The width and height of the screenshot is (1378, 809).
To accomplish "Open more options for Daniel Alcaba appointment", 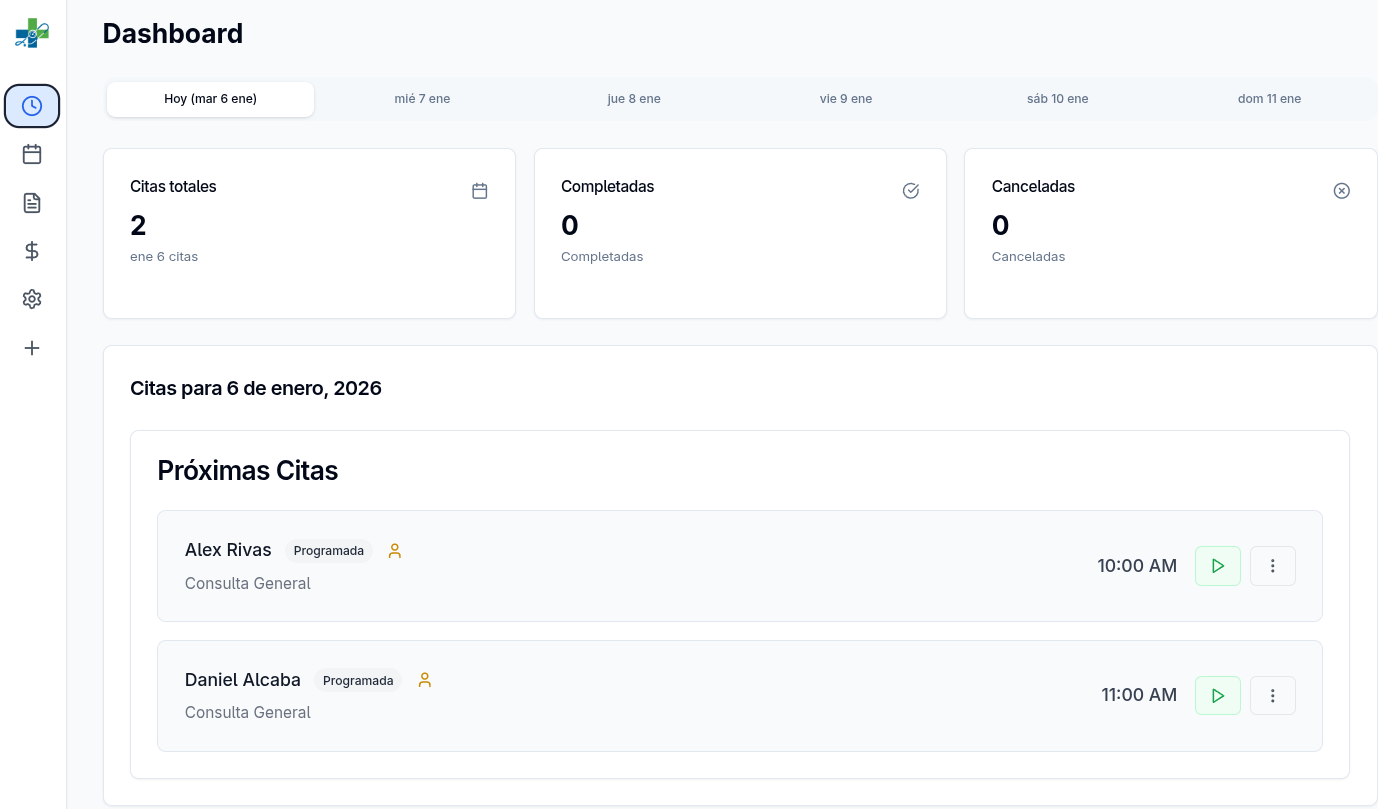I will click(1272, 695).
